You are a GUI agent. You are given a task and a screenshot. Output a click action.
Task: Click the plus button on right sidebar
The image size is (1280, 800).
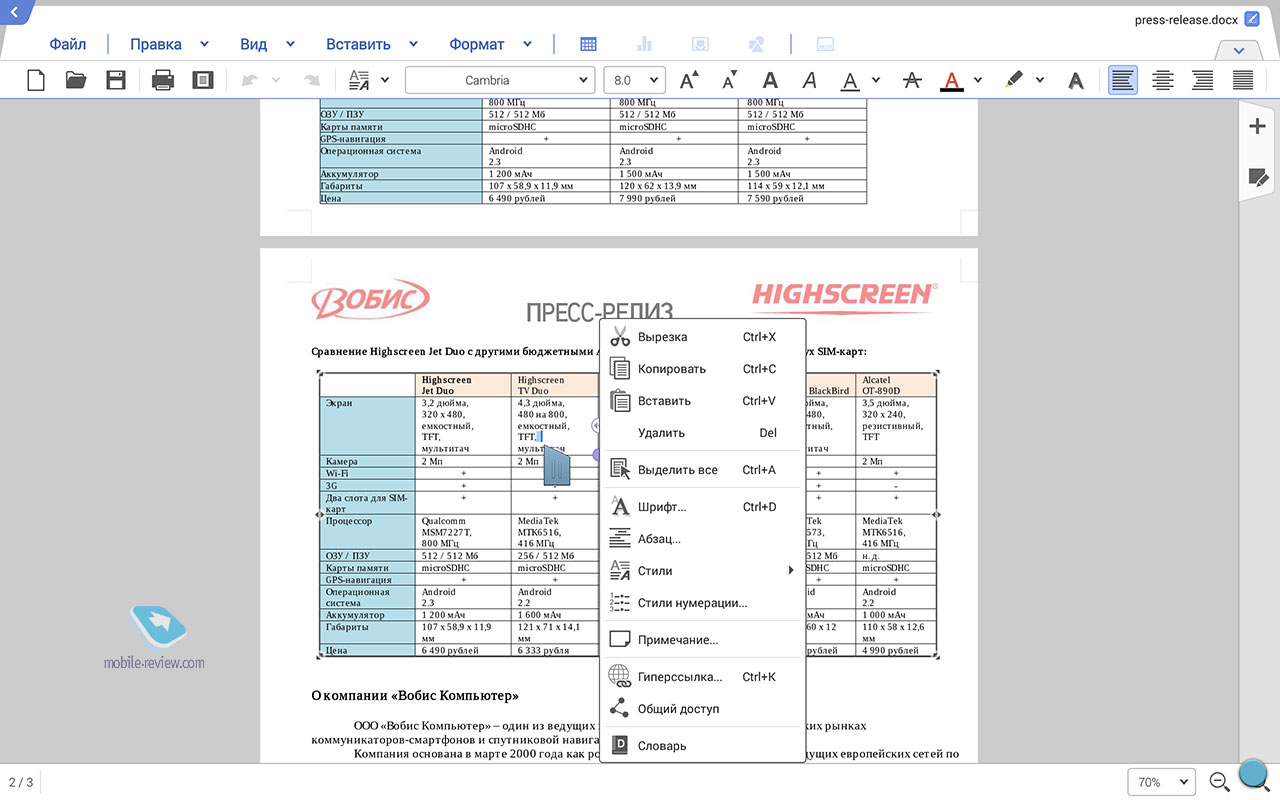(x=1257, y=126)
